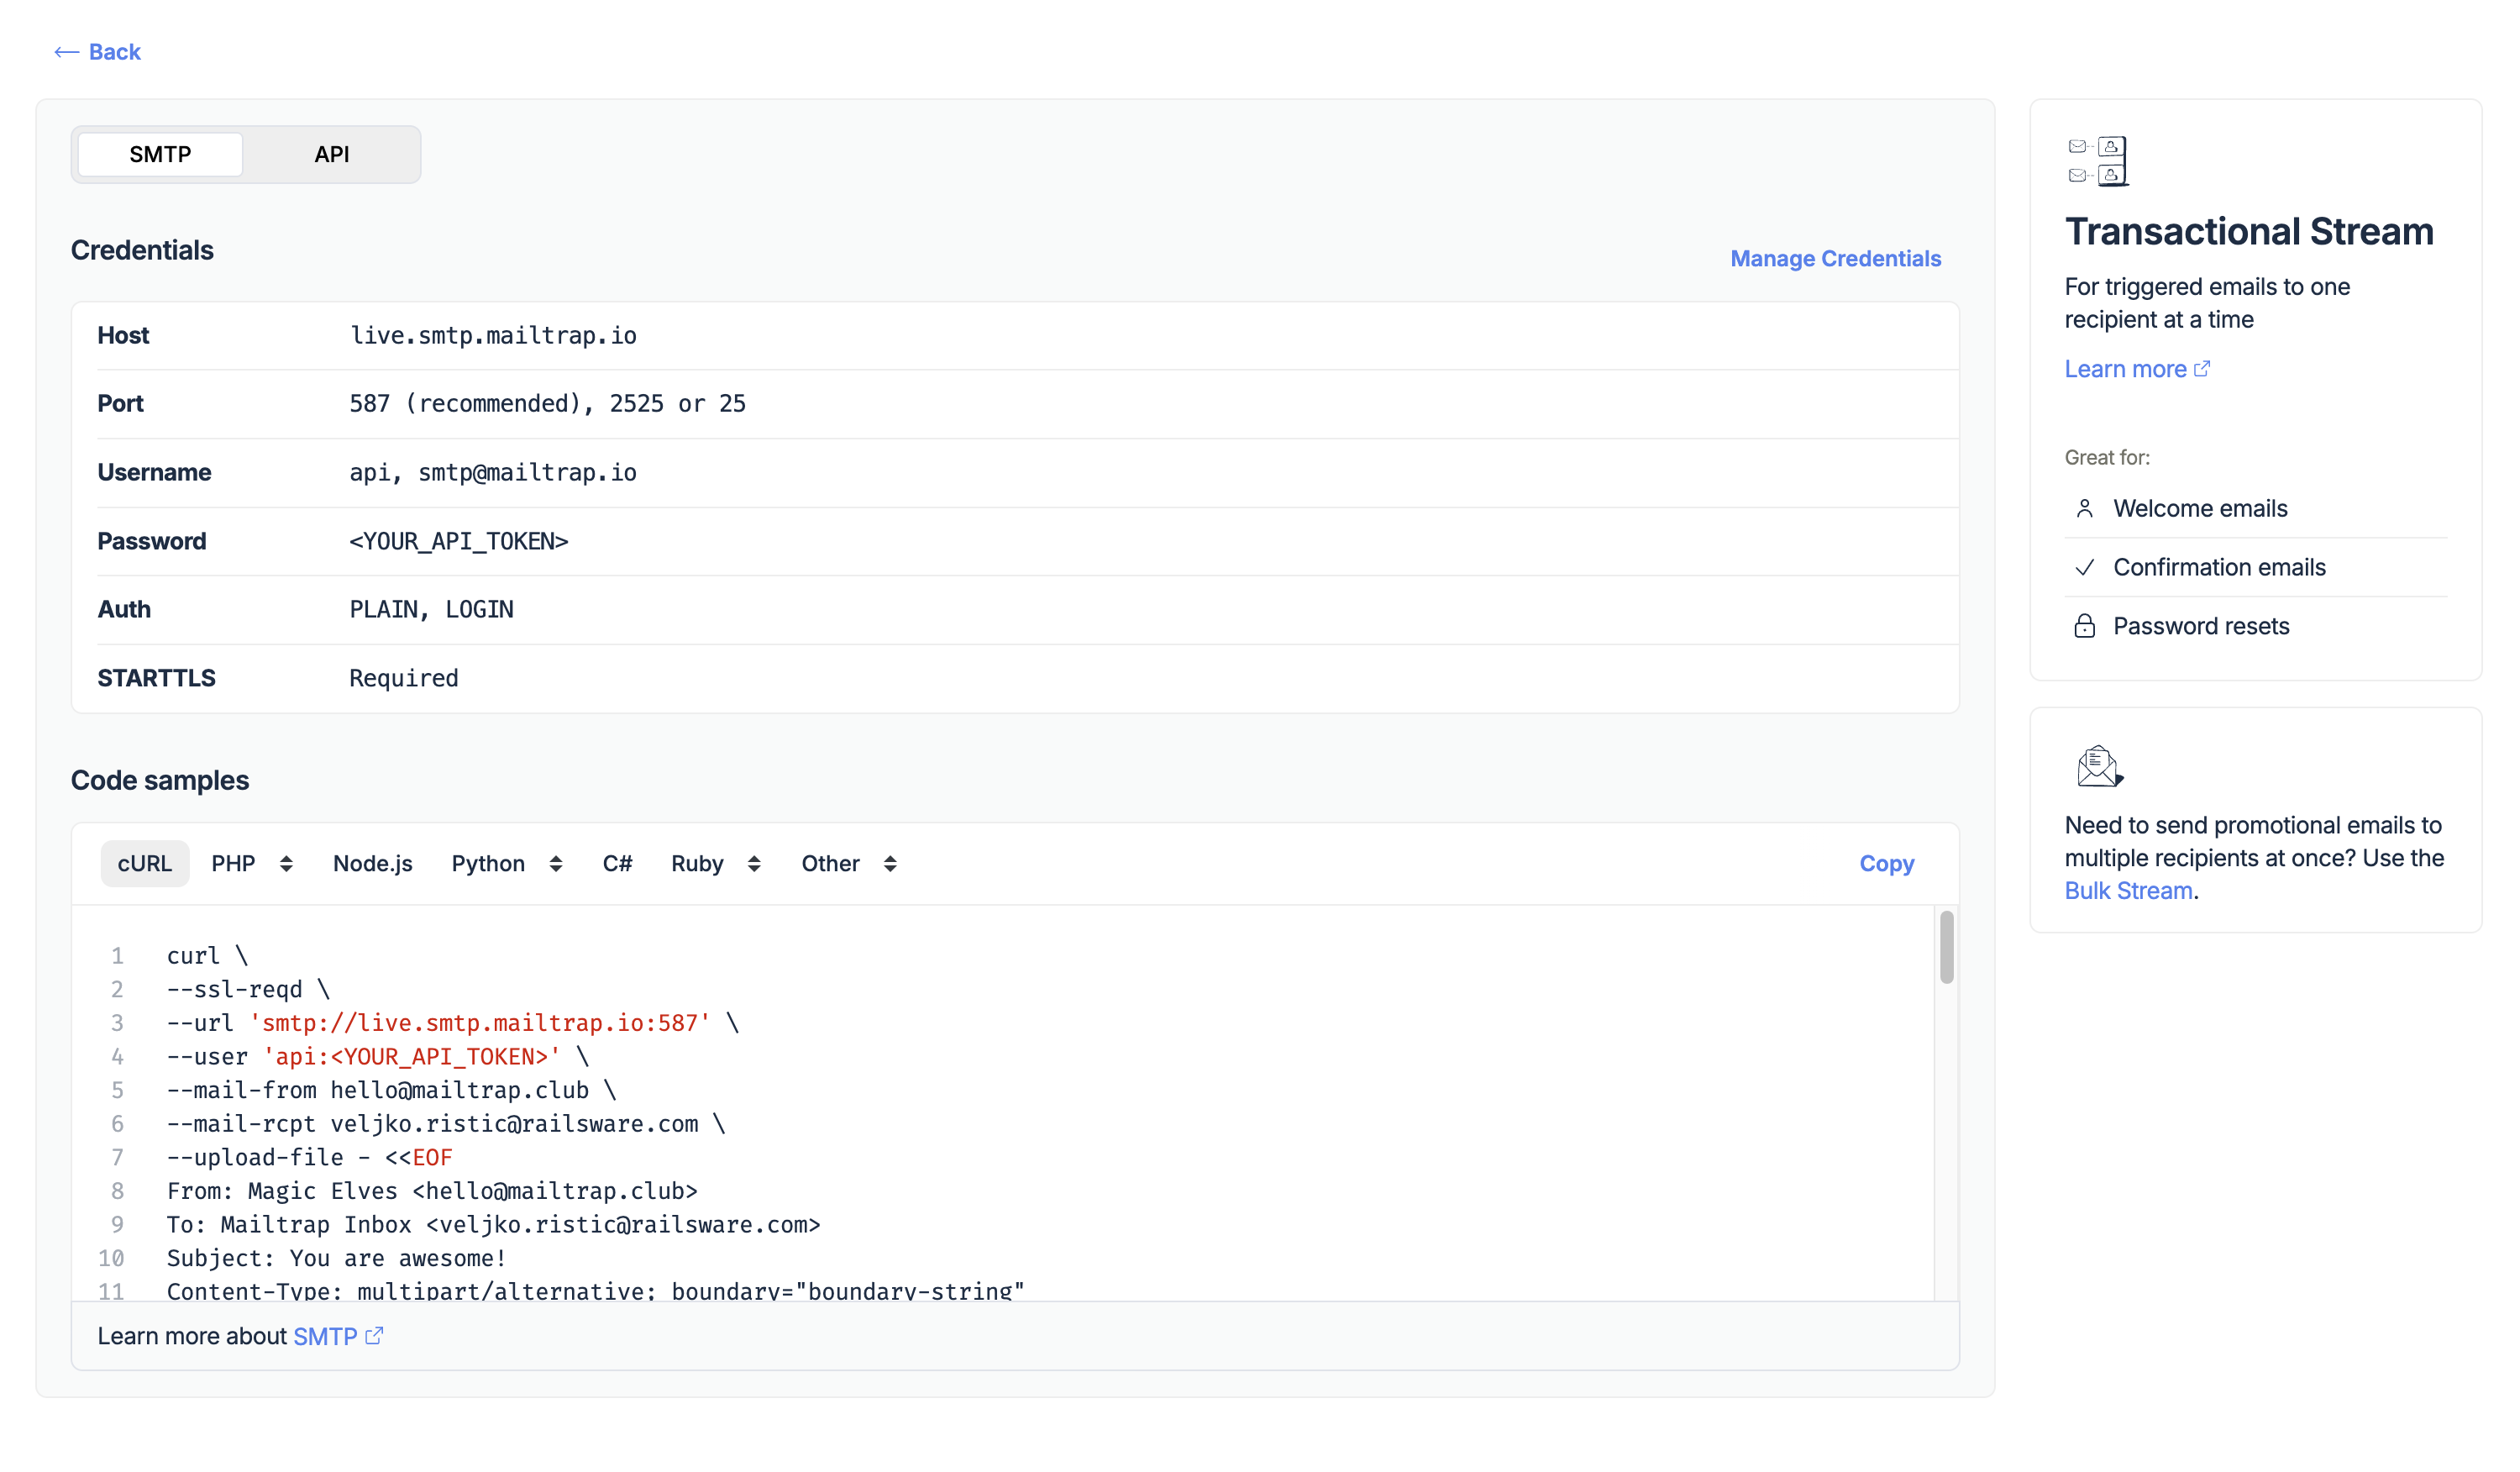Click the open envelope promotional icon
This screenshot has height=1472, width=2520.
click(x=2098, y=767)
